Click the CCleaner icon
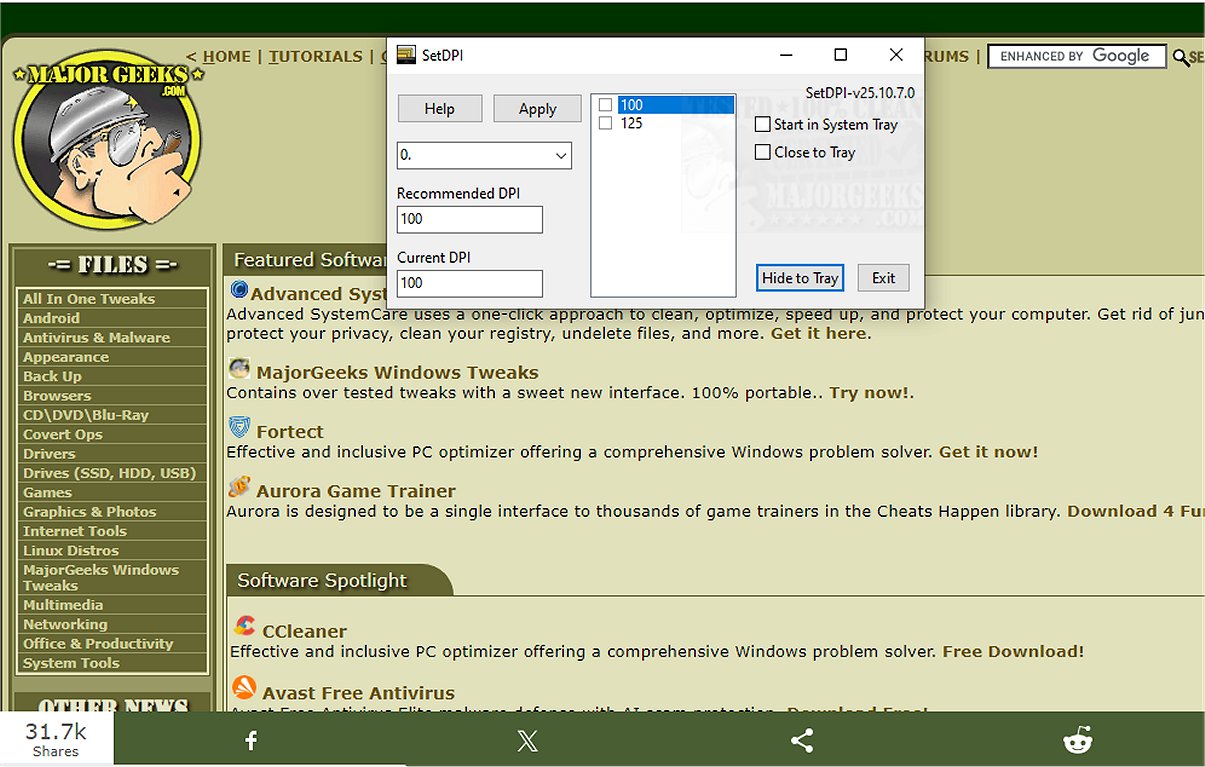 click(x=244, y=627)
